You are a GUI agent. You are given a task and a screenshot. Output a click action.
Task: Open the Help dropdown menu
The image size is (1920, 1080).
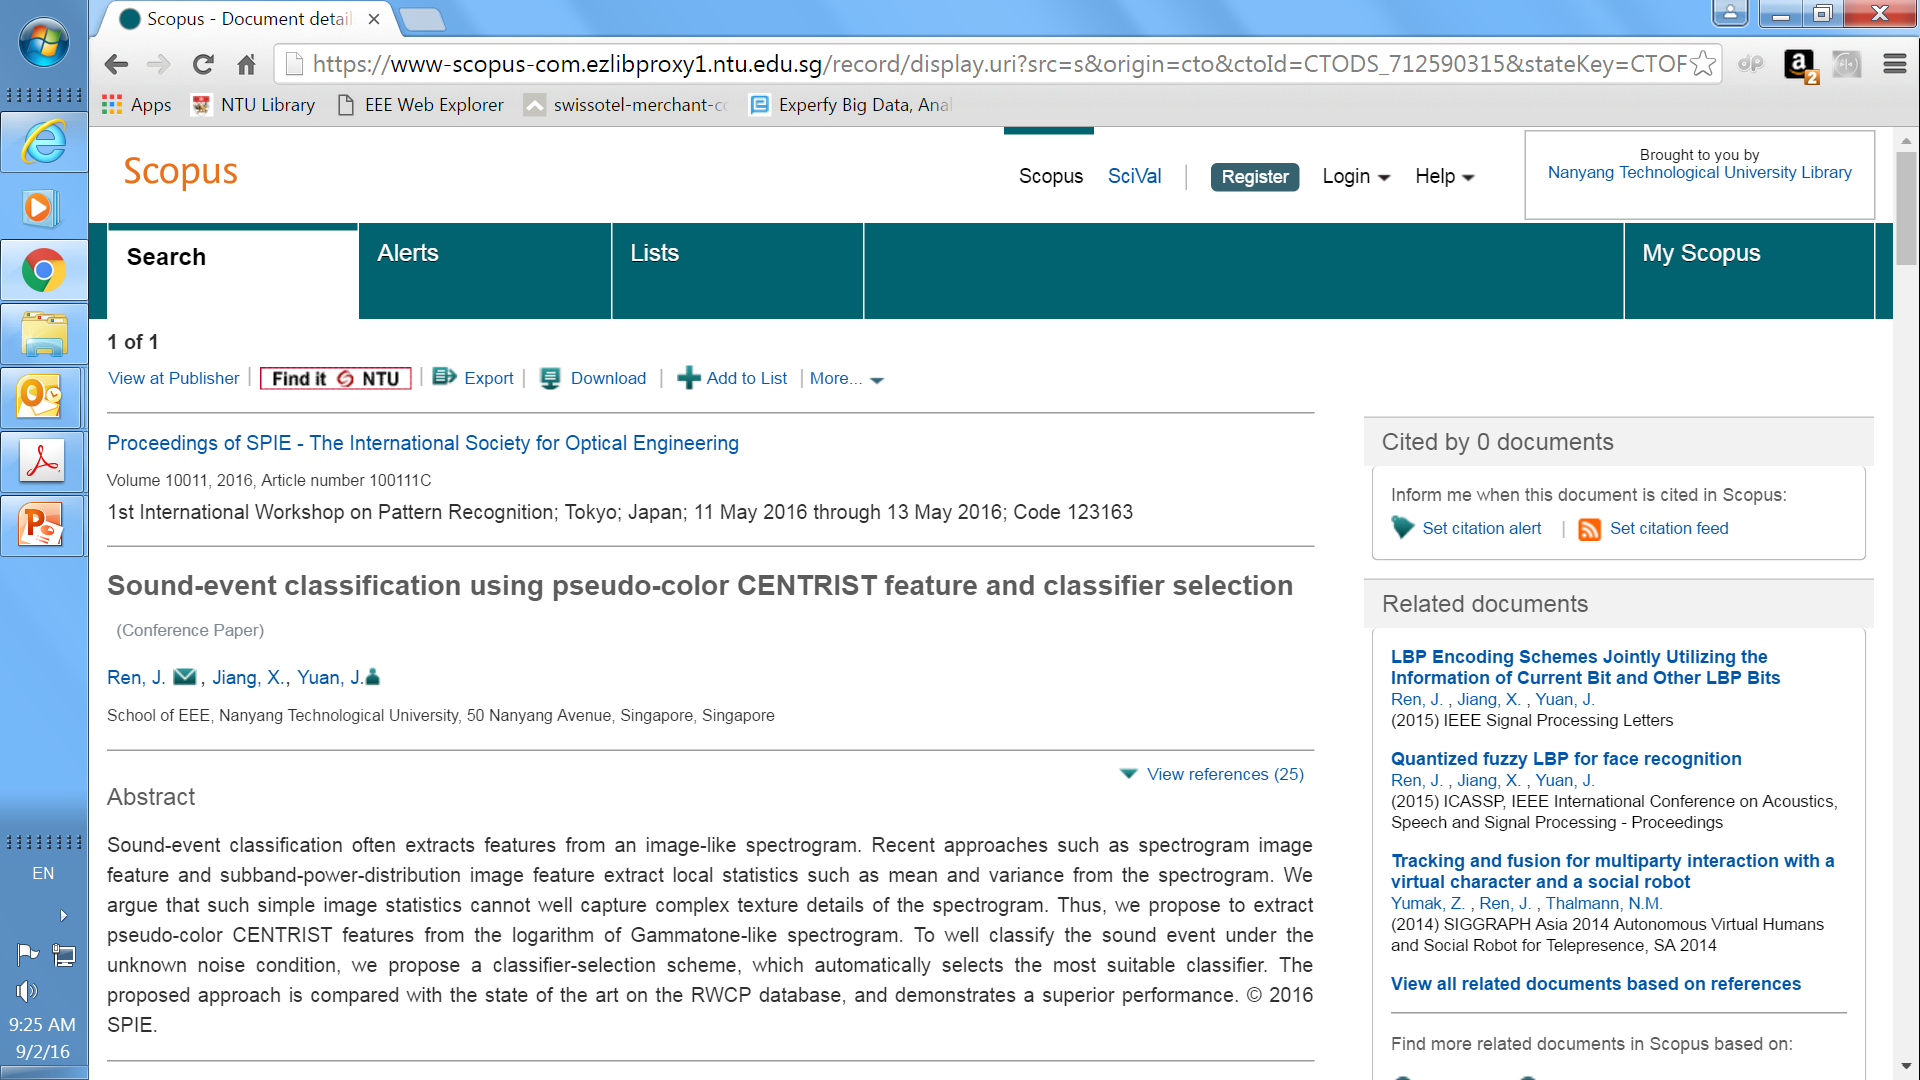(1444, 177)
